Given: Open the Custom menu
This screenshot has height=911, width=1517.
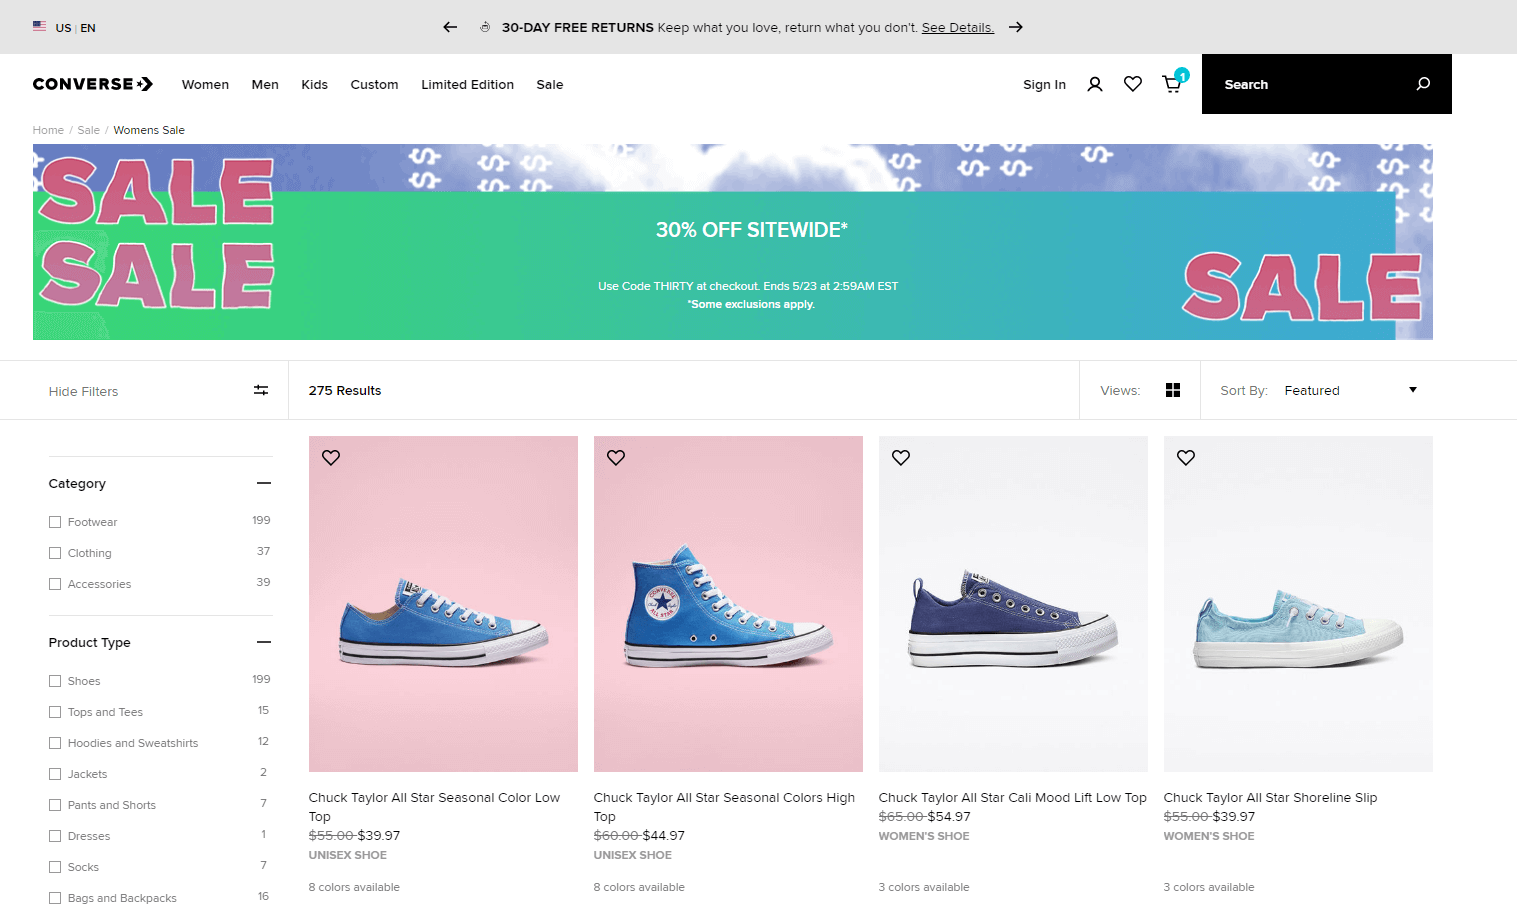Looking at the screenshot, I should click(x=374, y=85).
